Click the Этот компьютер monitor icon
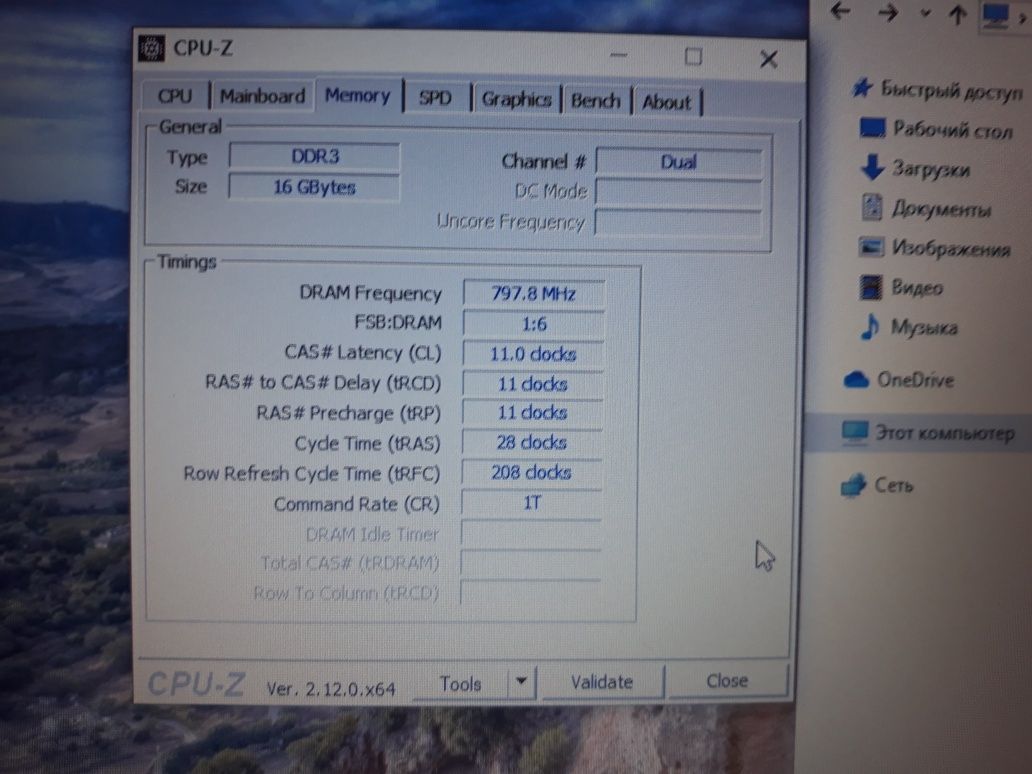 coord(855,432)
